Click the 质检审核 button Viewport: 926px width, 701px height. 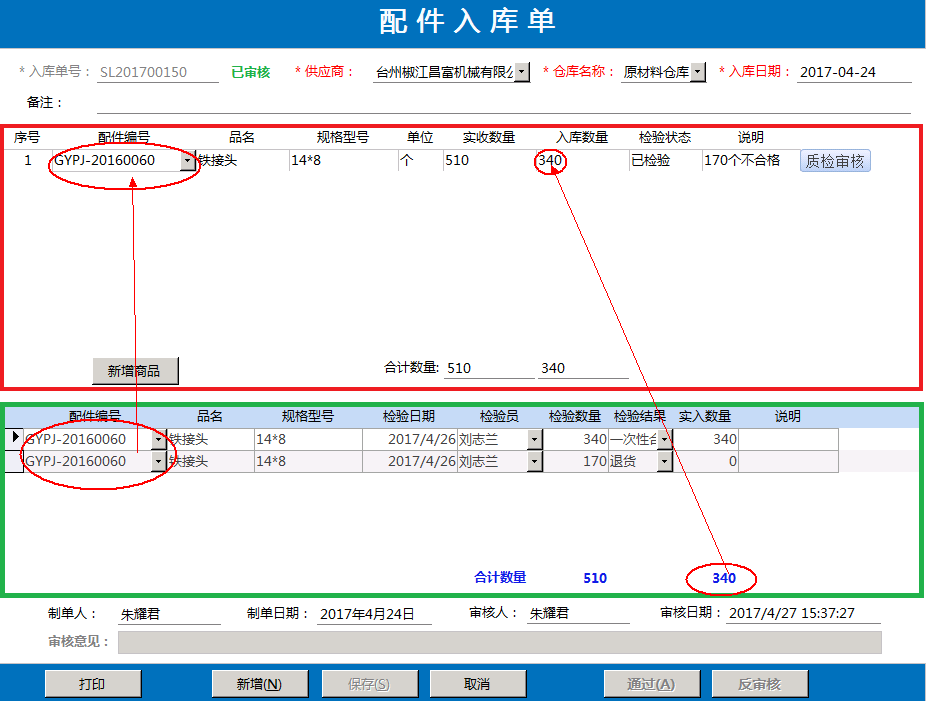tap(835, 161)
